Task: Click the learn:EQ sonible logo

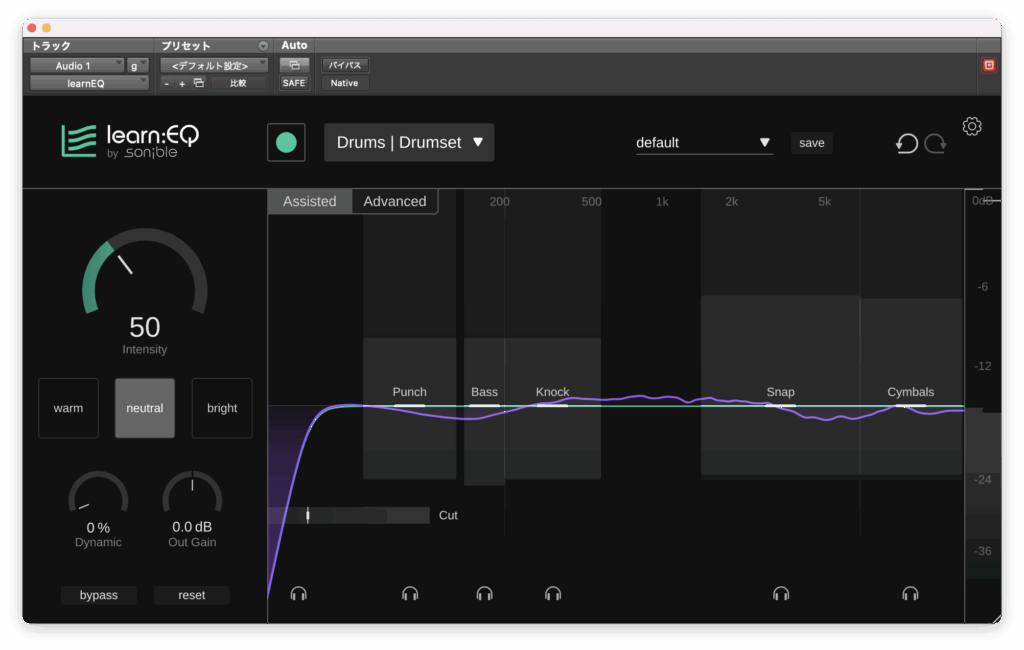Action: click(x=130, y=141)
